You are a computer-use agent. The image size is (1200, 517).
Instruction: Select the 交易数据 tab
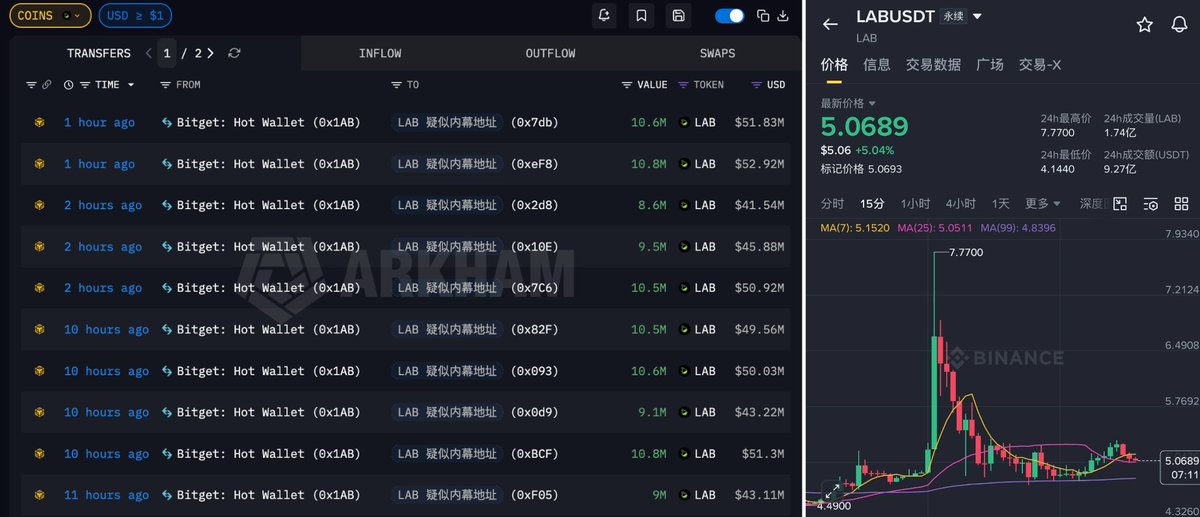(933, 65)
